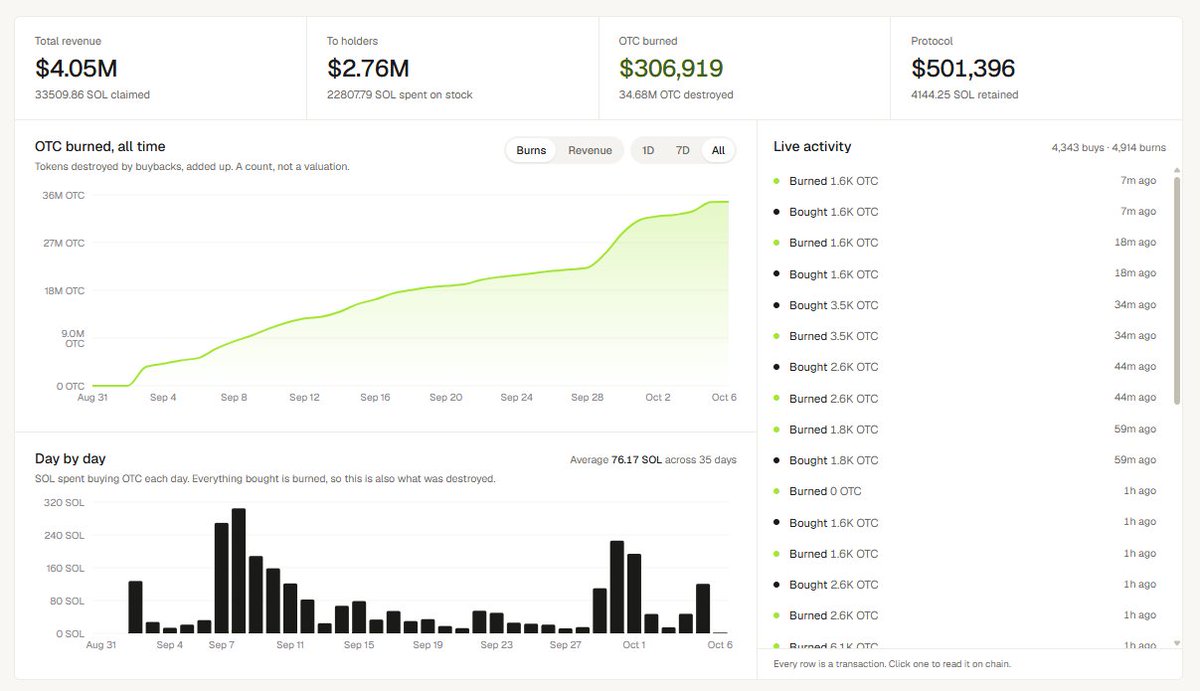Click the $2.76M to holders value
This screenshot has width=1200, height=691.
pos(368,69)
